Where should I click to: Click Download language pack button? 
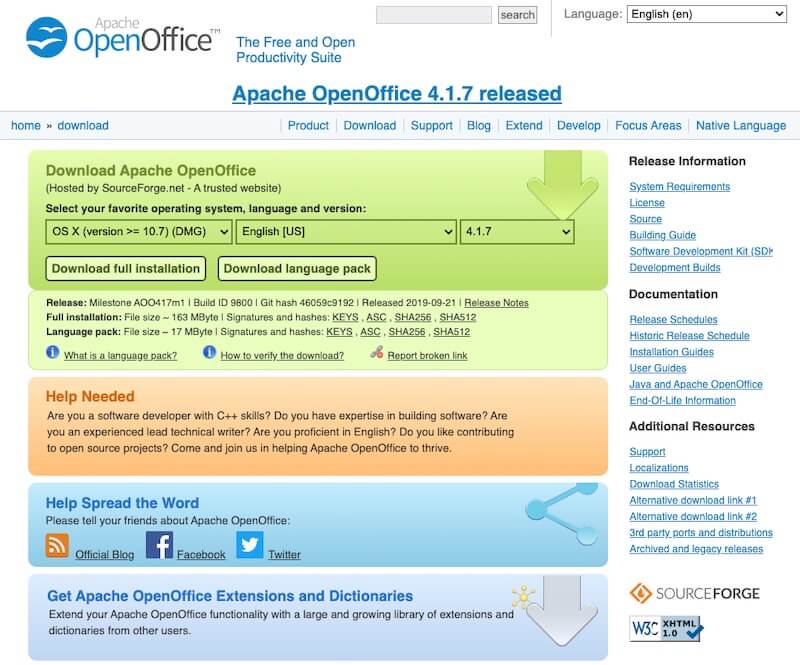297,268
